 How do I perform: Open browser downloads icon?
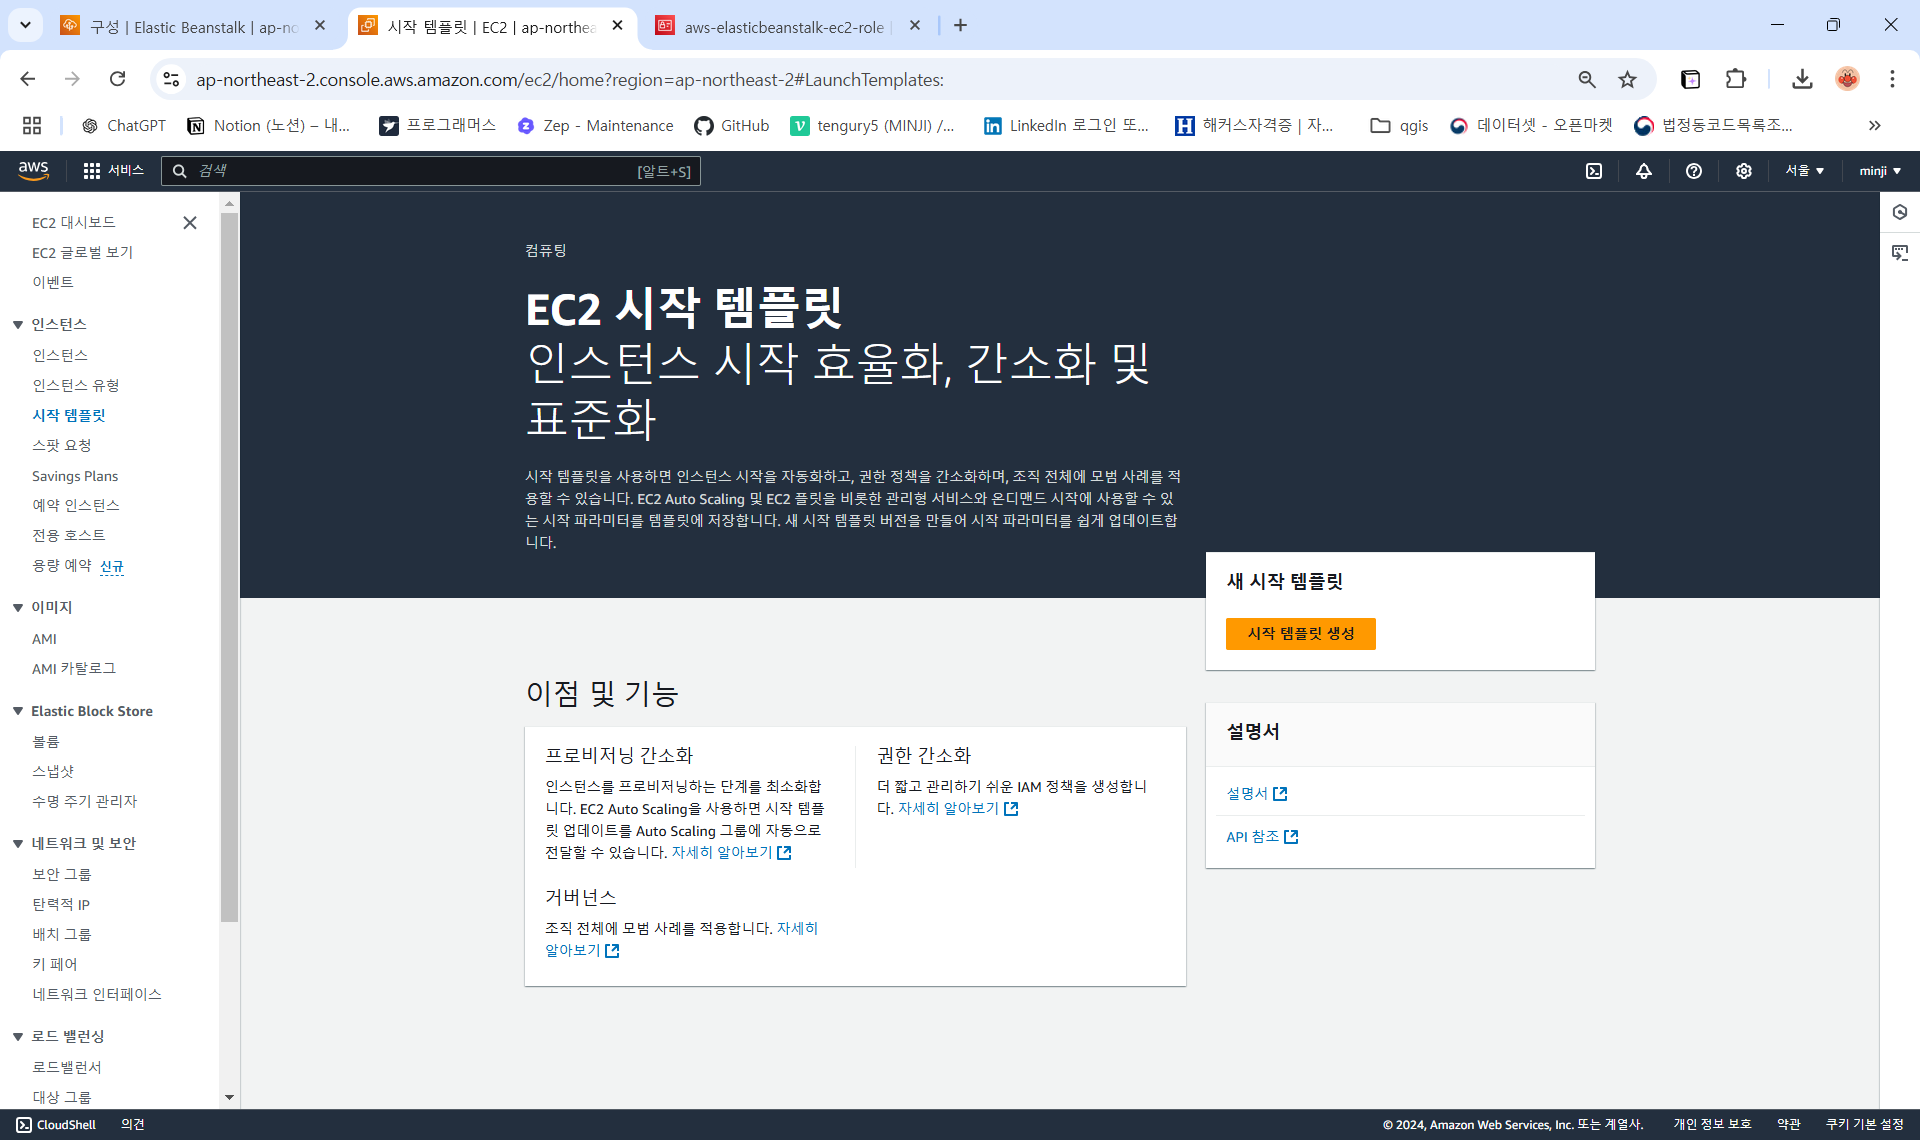1802,79
